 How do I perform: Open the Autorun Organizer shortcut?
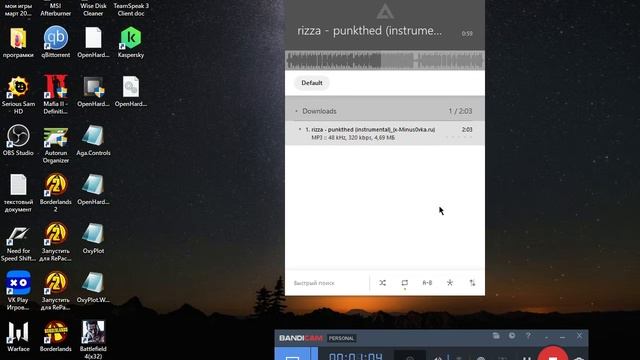56,144
